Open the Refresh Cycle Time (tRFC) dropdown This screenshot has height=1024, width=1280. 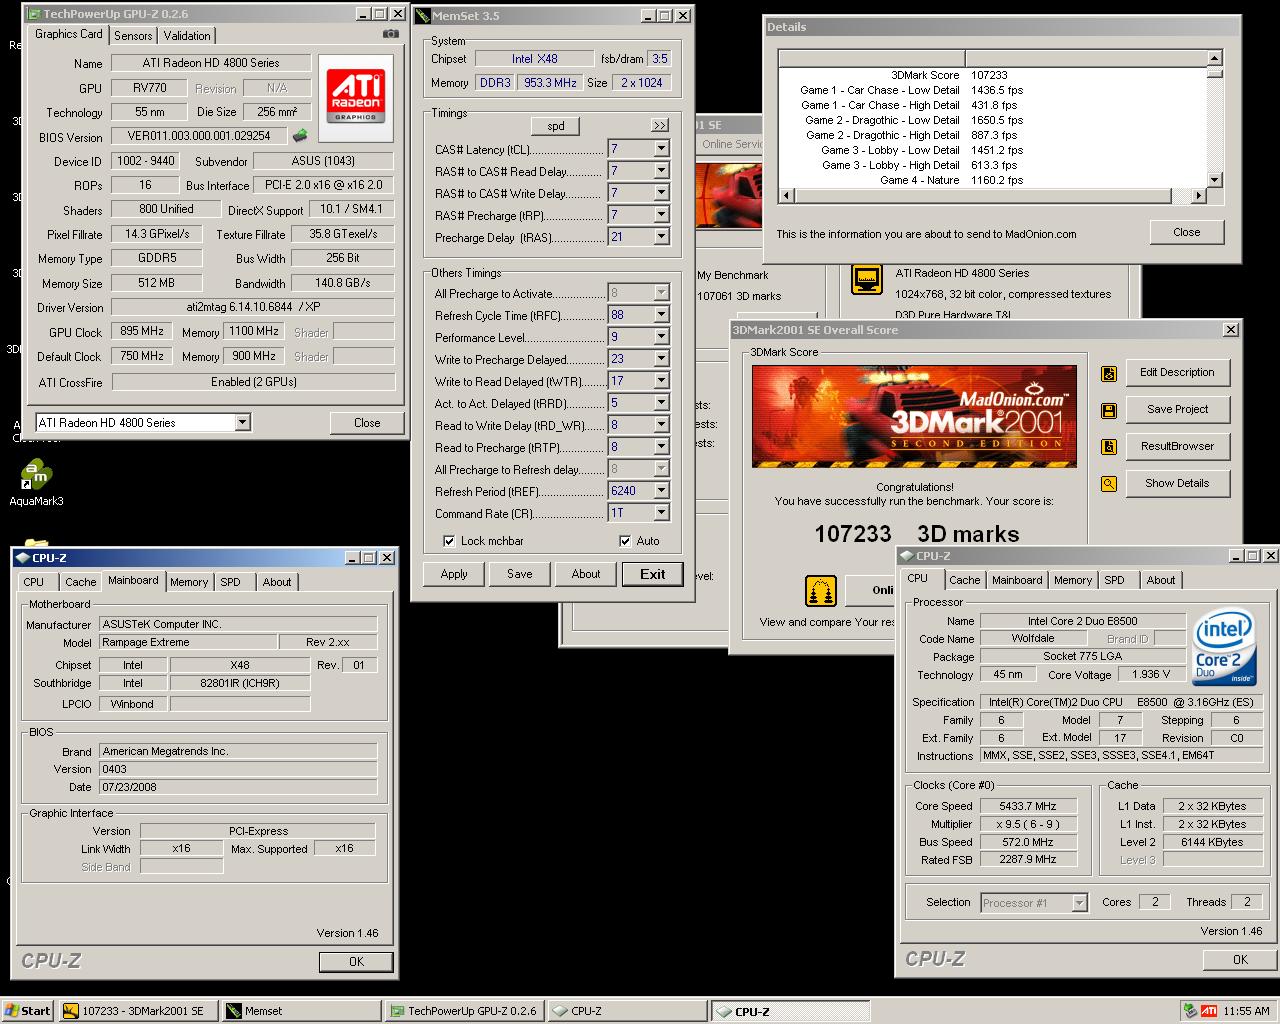pyautogui.click(x=661, y=315)
